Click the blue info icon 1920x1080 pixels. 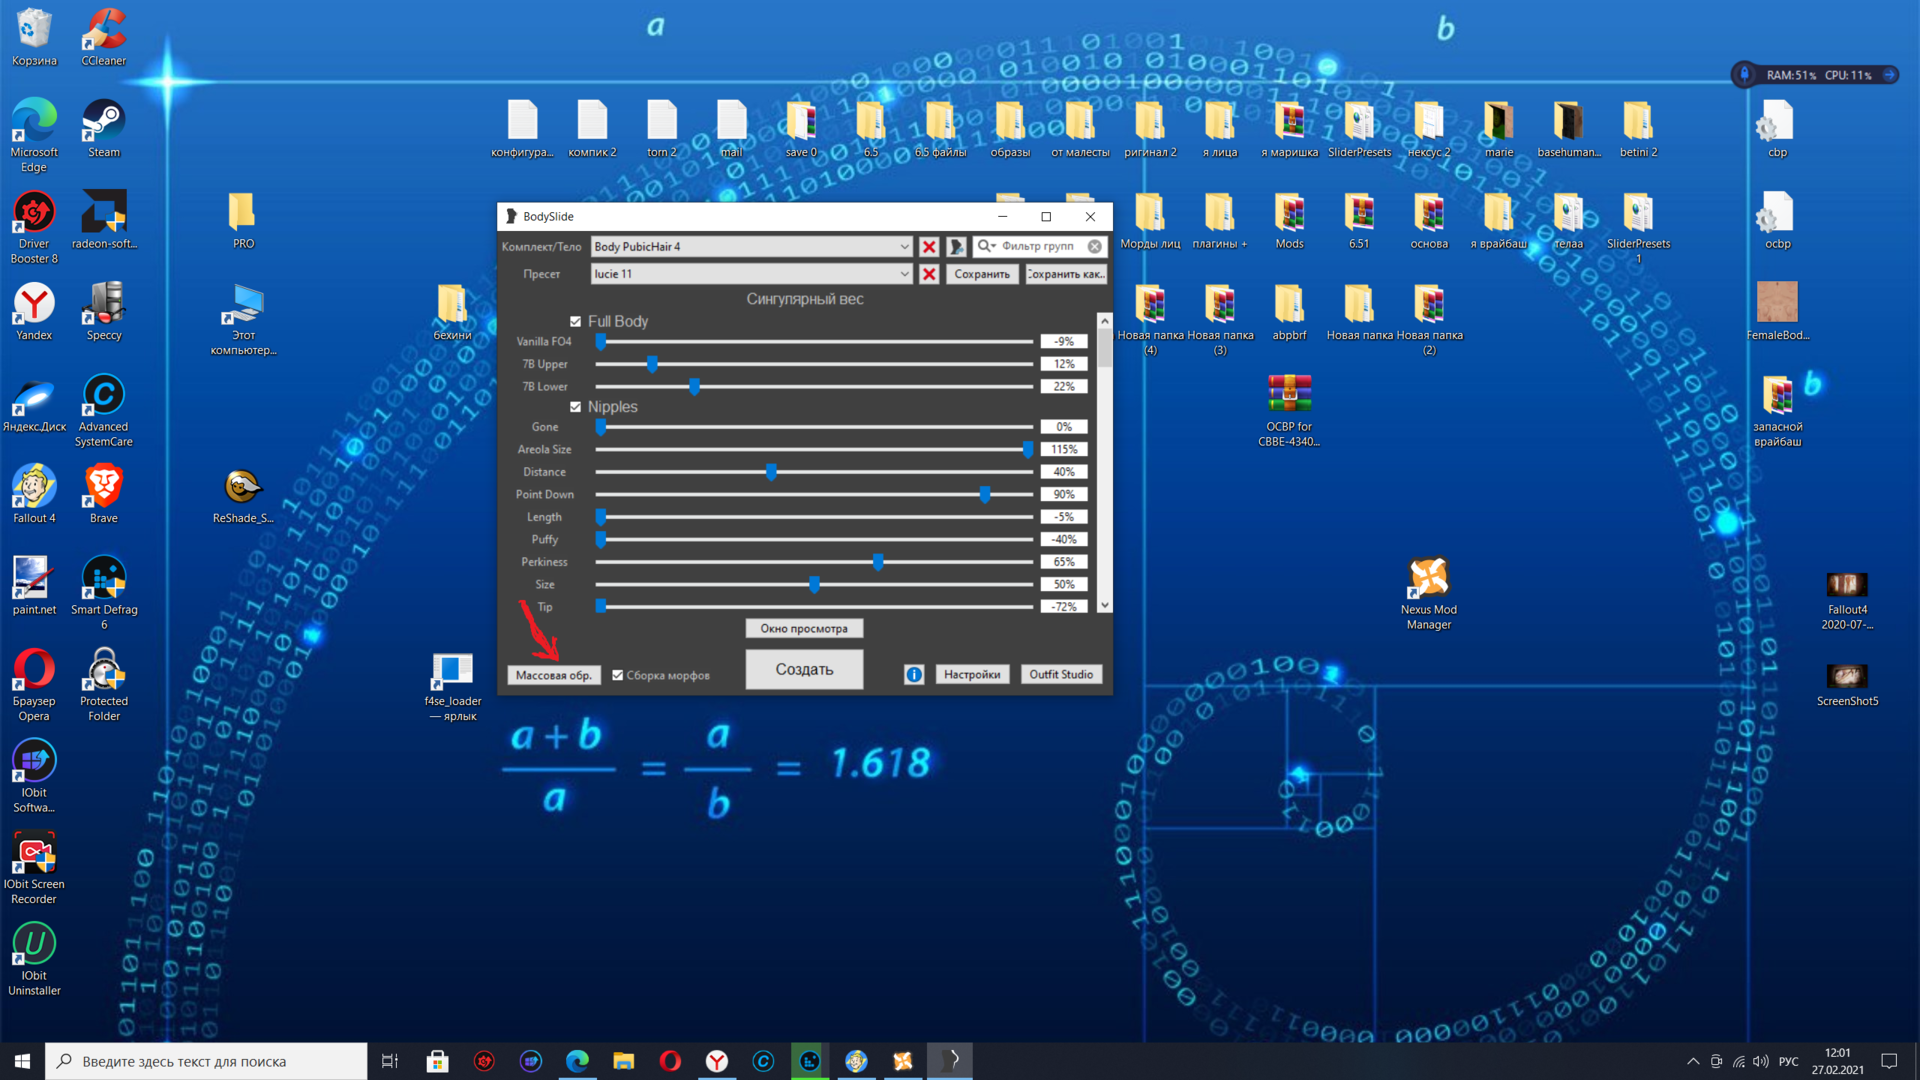click(914, 675)
